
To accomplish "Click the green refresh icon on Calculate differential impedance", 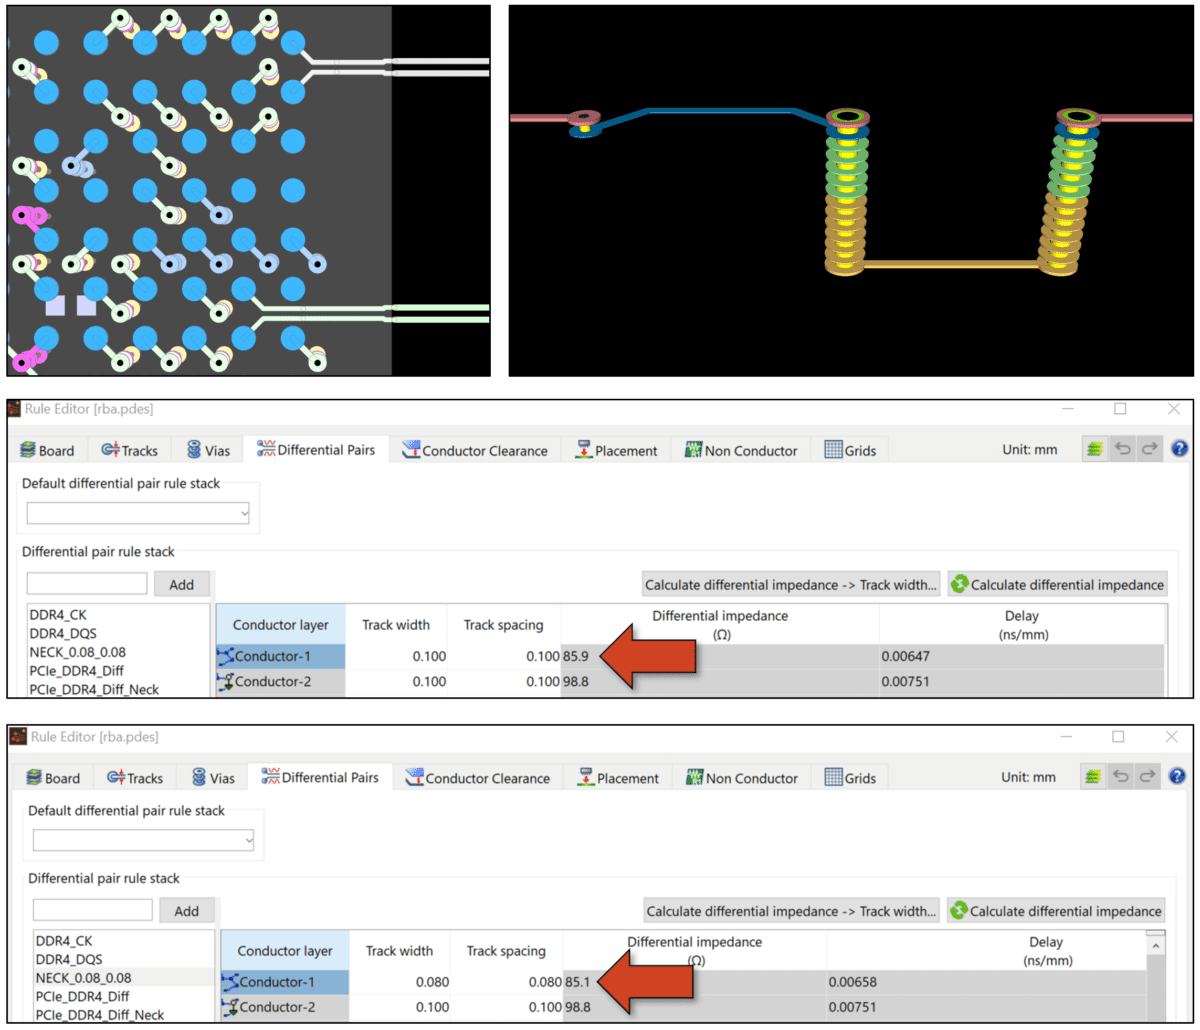I will [959, 583].
